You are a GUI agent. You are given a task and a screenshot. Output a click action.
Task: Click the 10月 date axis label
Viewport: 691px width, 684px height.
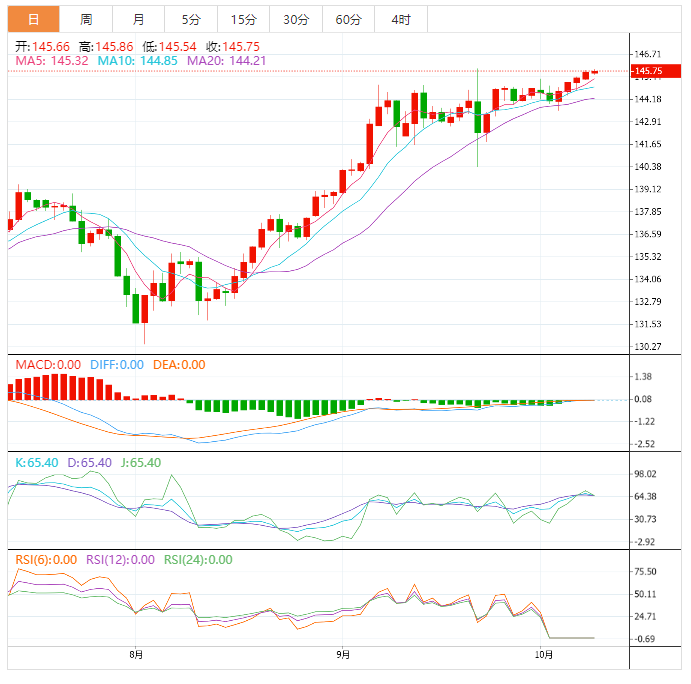point(543,655)
